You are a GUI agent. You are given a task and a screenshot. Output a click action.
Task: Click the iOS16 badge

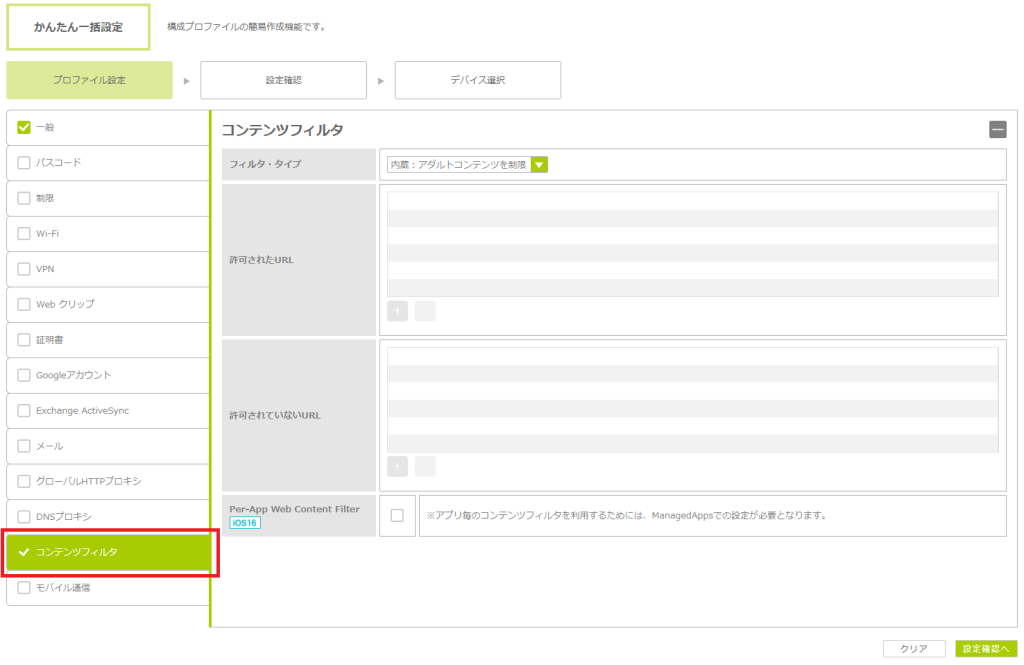coord(245,523)
